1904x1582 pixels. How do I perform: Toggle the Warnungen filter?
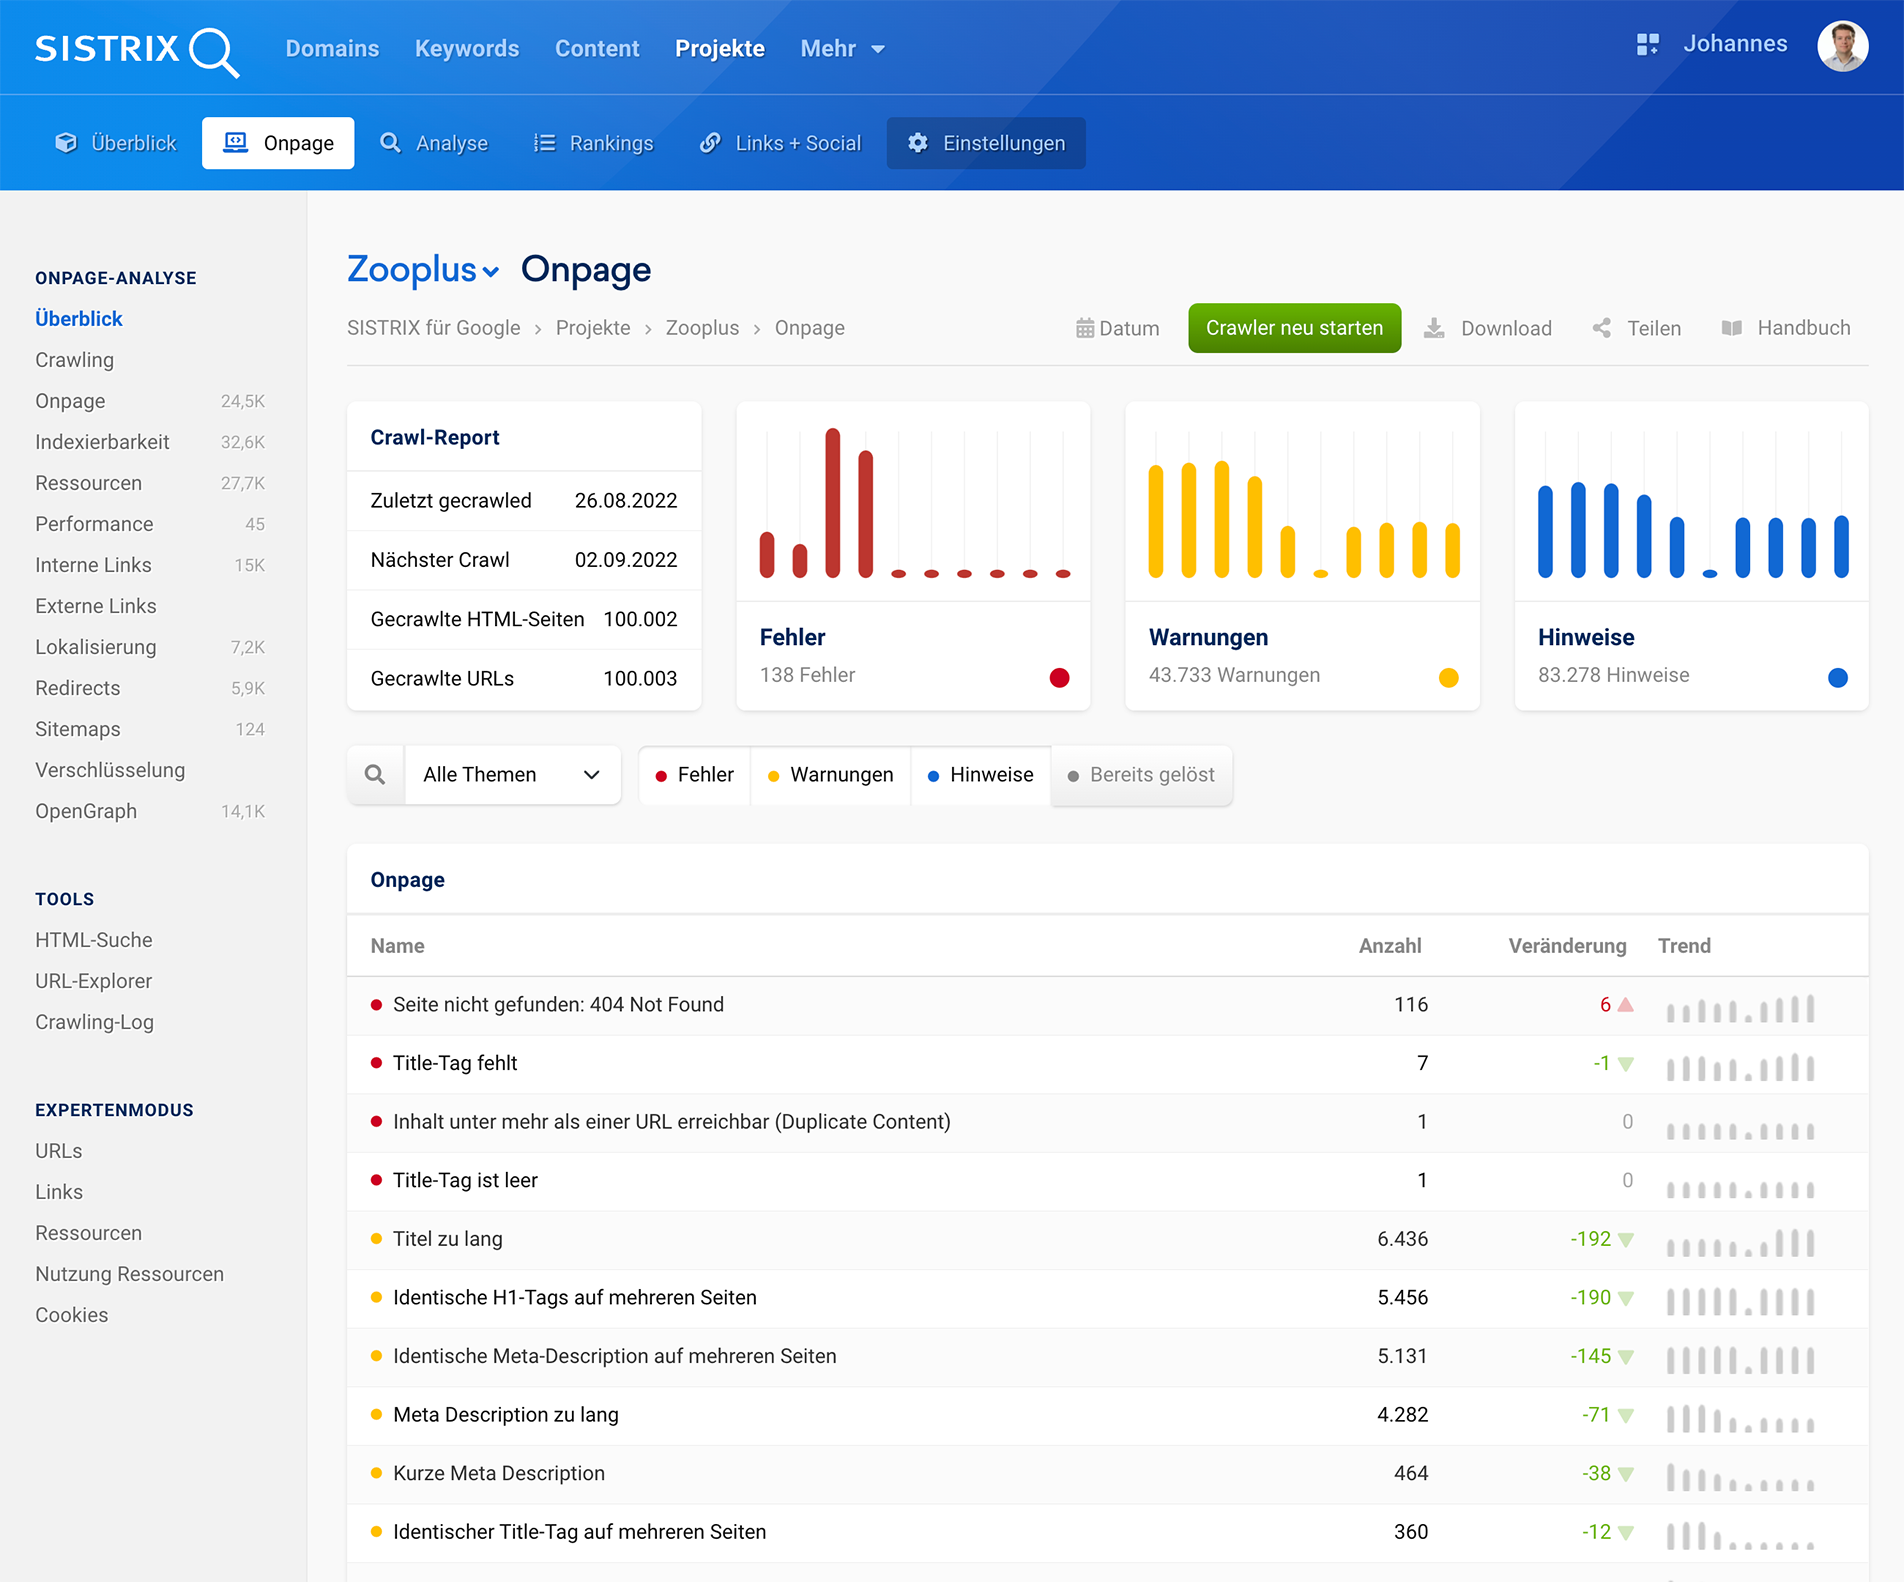pyautogui.click(x=830, y=775)
